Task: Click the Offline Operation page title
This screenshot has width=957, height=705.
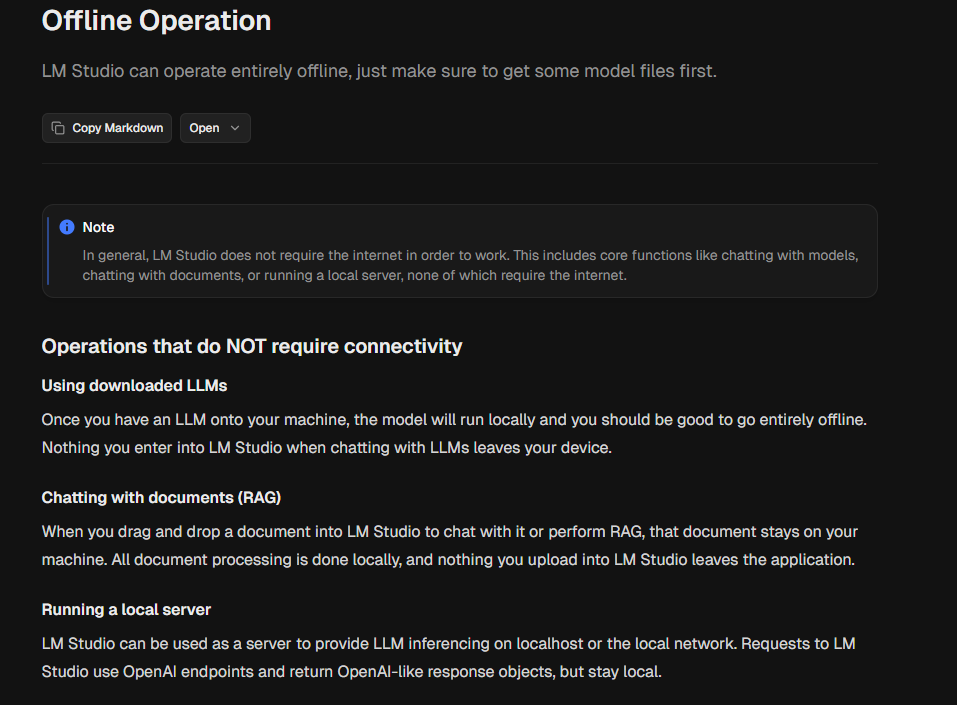Action: pyautogui.click(x=156, y=21)
